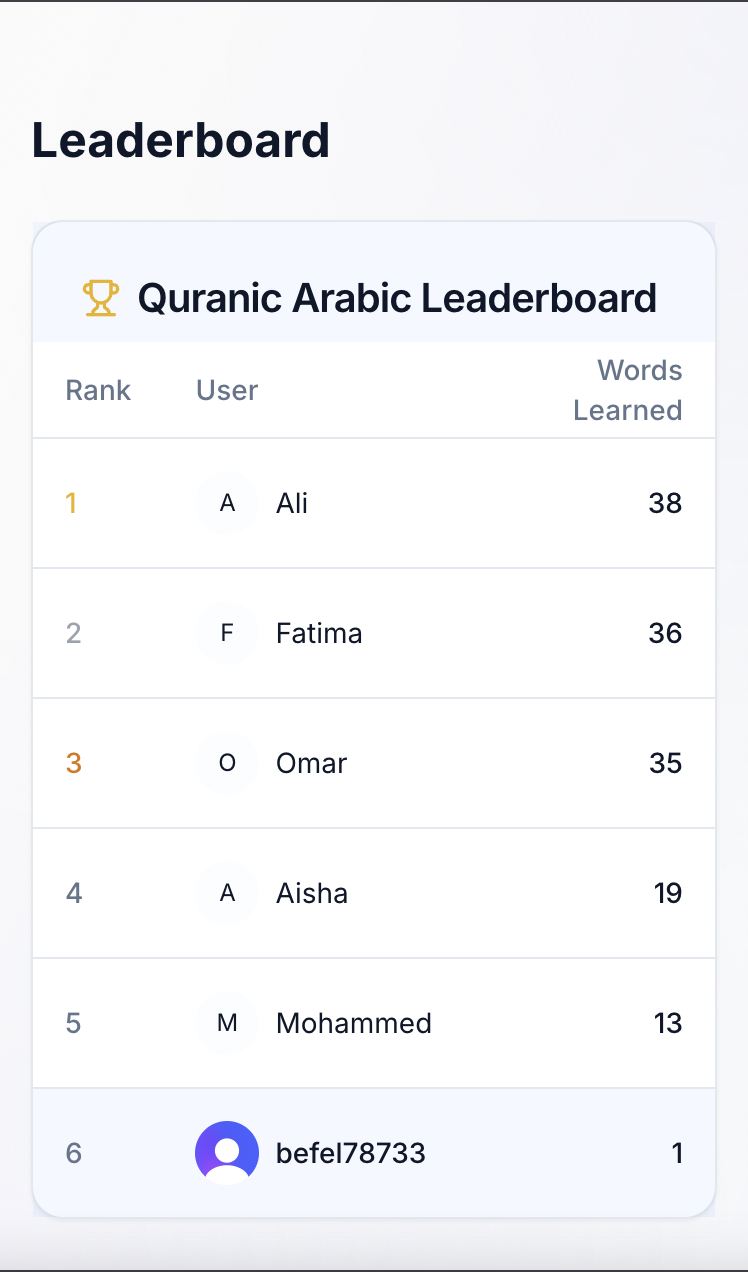748x1272 pixels.
Task: Click Aisha's letter A avatar
Action: point(227,893)
